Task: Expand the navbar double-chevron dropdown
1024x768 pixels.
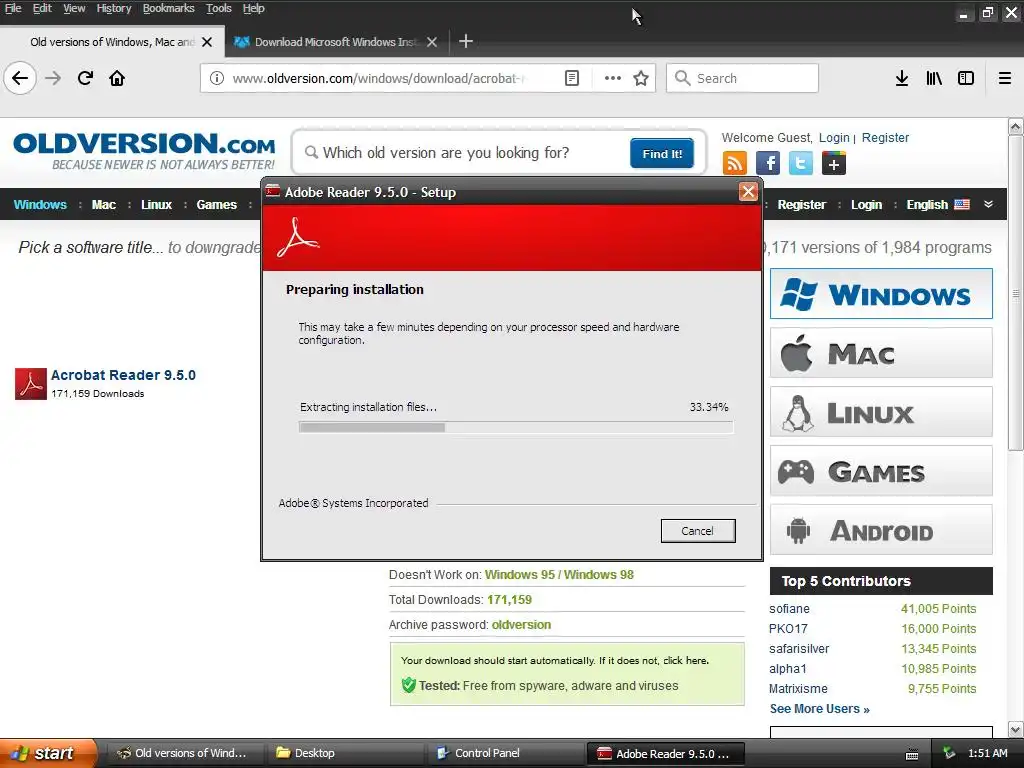Action: [x=989, y=204]
